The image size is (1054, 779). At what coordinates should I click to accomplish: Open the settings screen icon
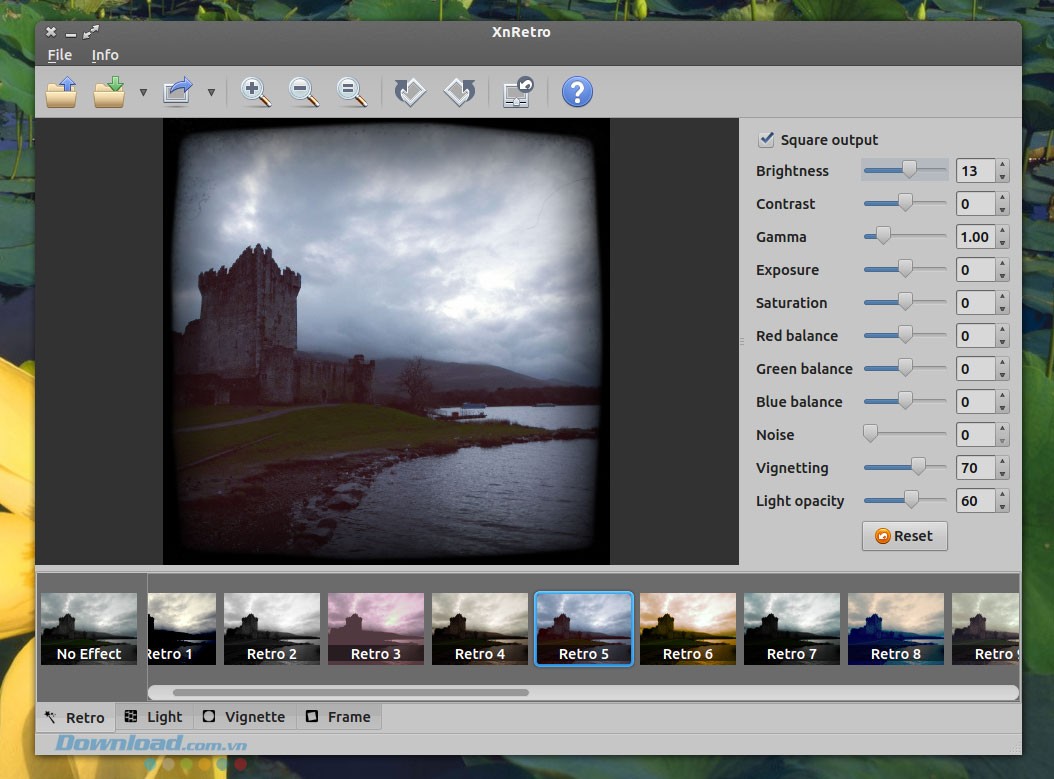518,93
